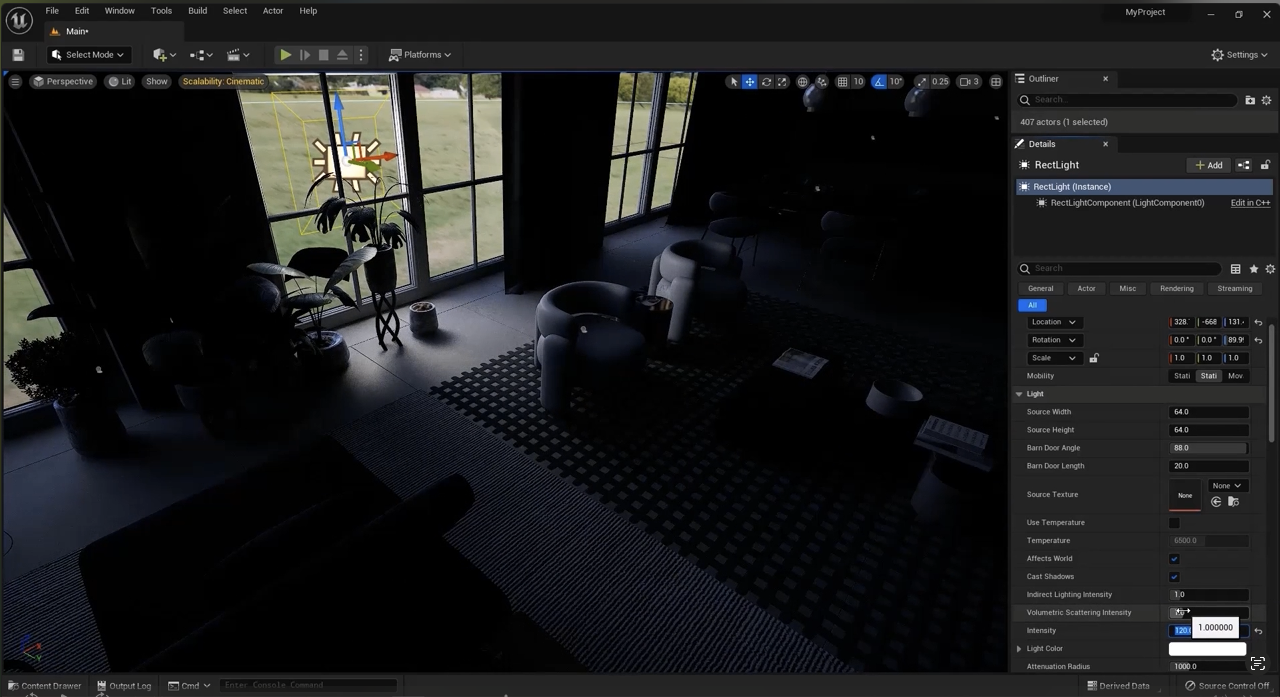The image size is (1280, 697).
Task: Open the File menu
Action: (x=52, y=11)
